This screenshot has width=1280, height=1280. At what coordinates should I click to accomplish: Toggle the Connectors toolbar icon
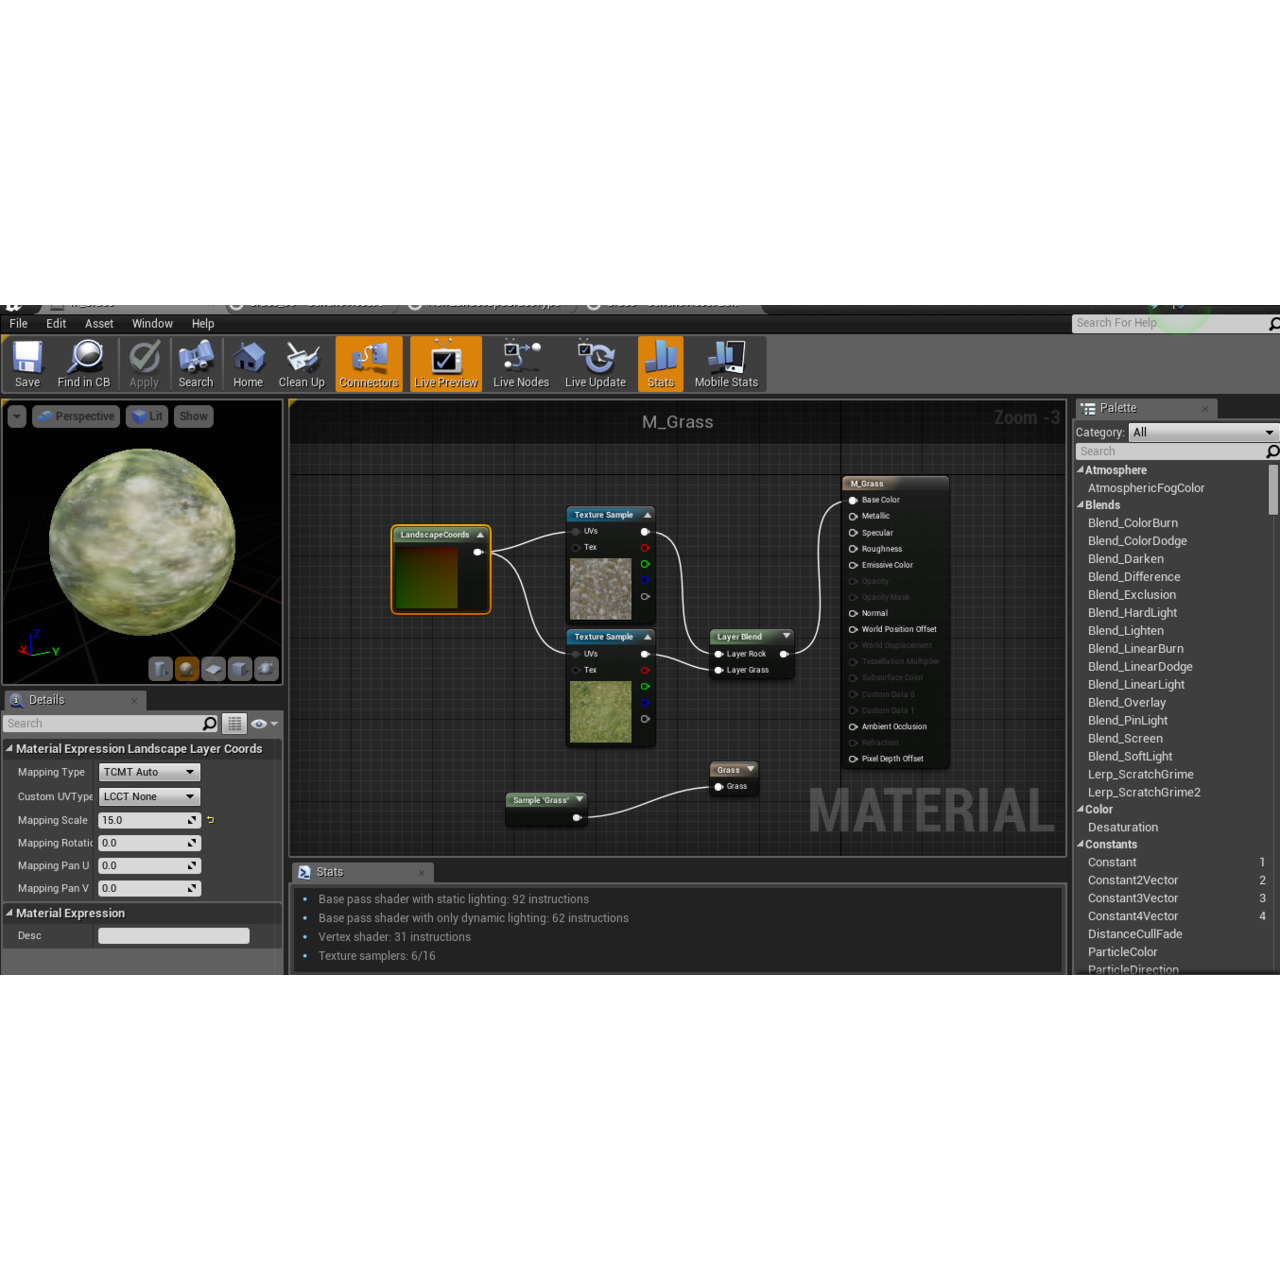coord(368,363)
